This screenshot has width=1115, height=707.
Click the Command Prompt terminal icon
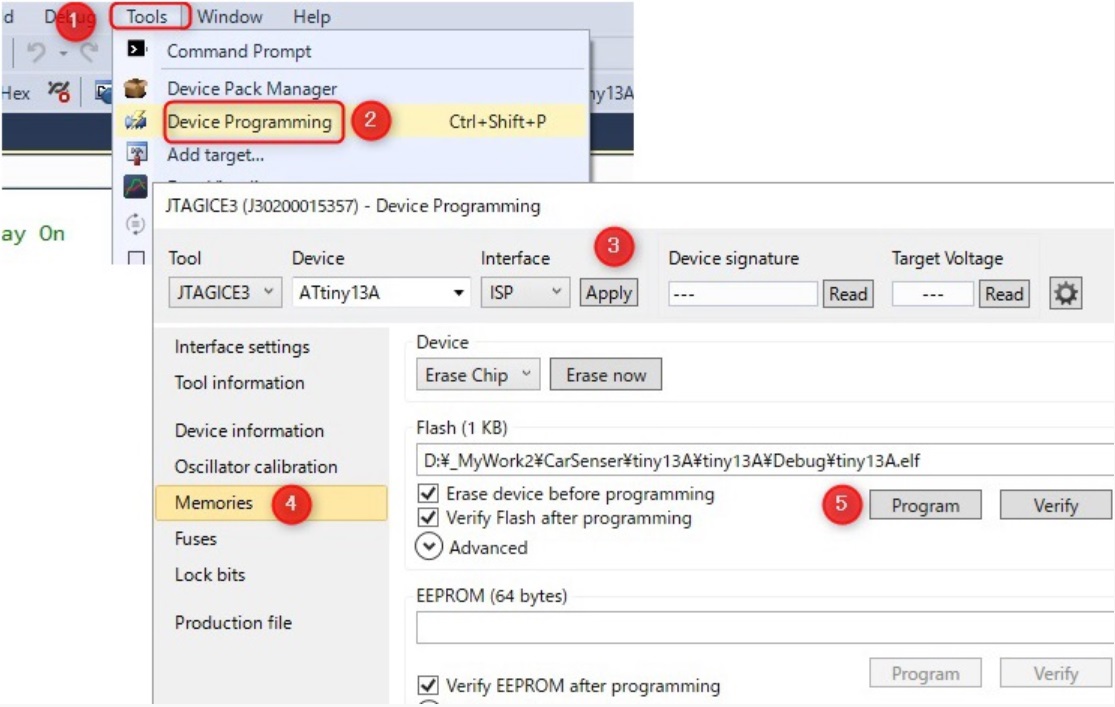click(x=136, y=50)
